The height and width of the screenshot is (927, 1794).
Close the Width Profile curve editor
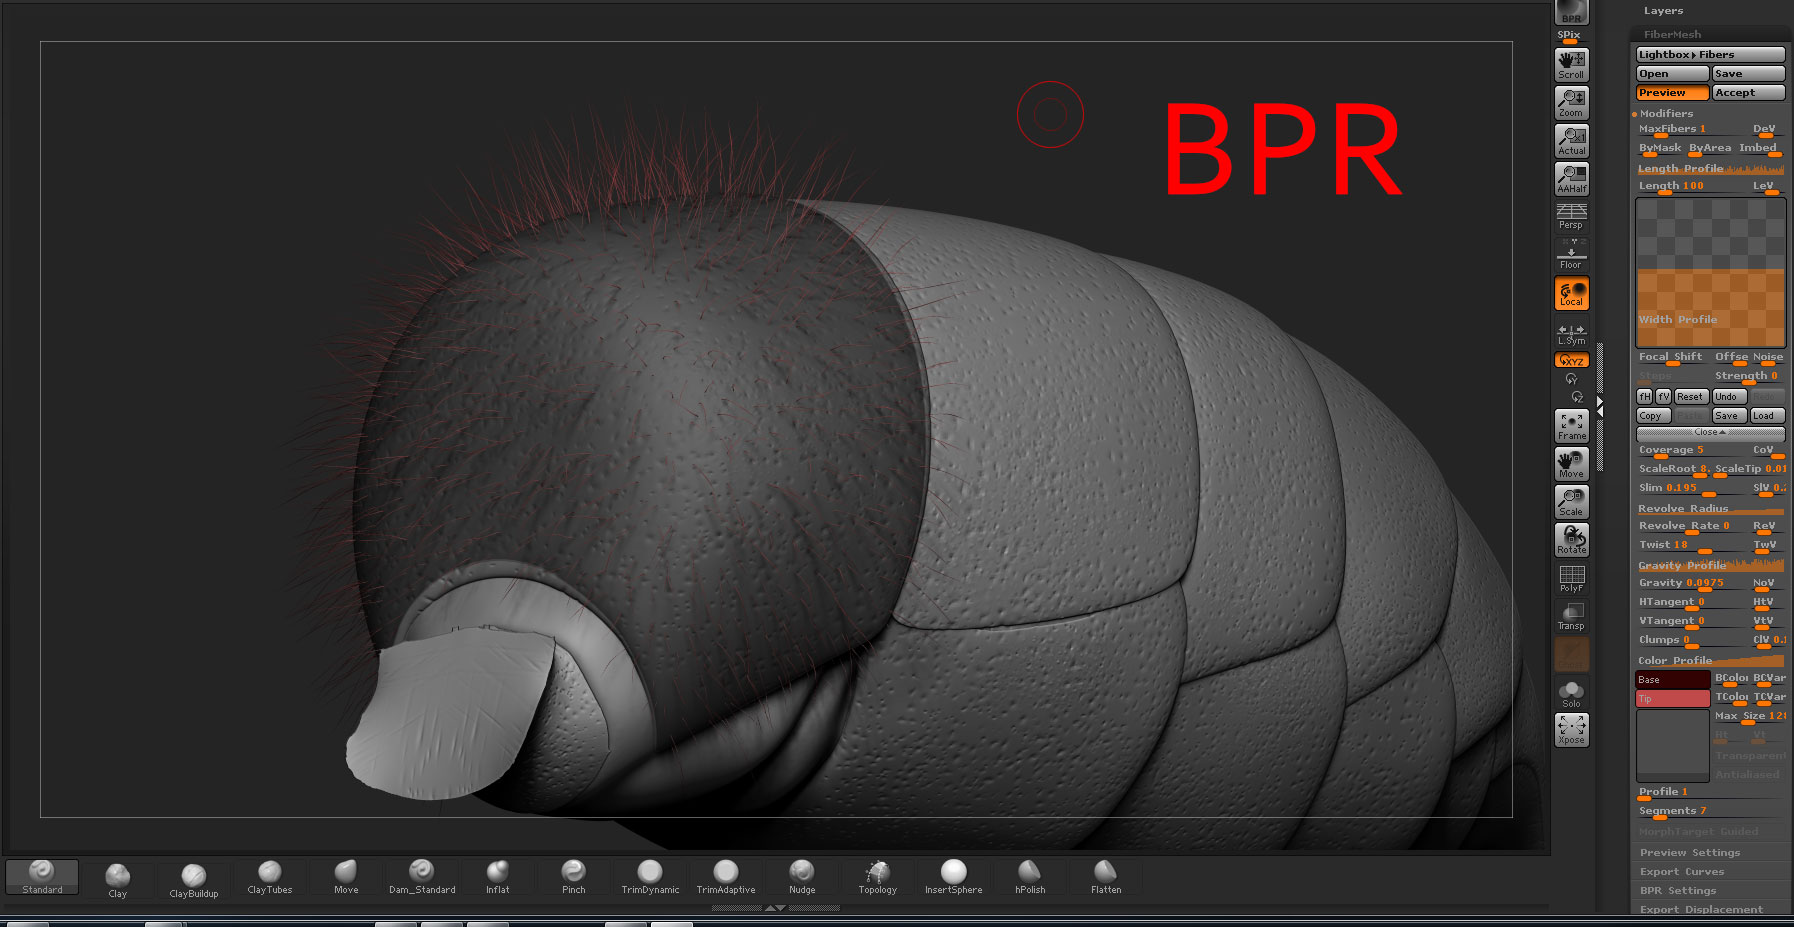click(x=1710, y=433)
